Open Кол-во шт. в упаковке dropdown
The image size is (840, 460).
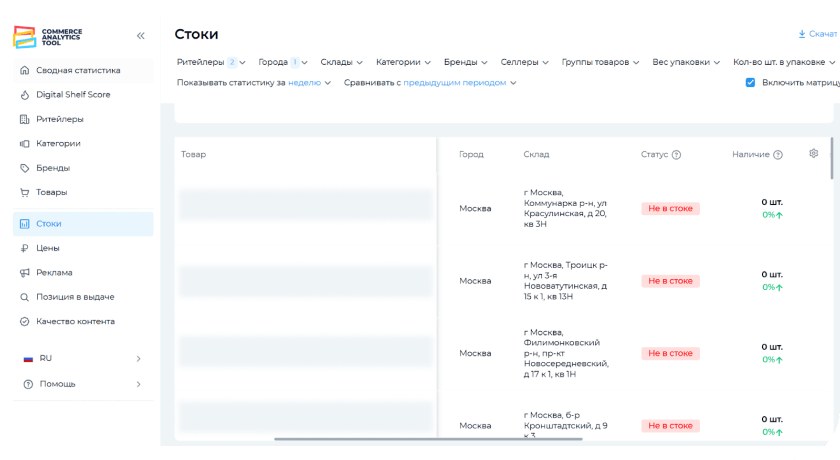[x=784, y=62]
